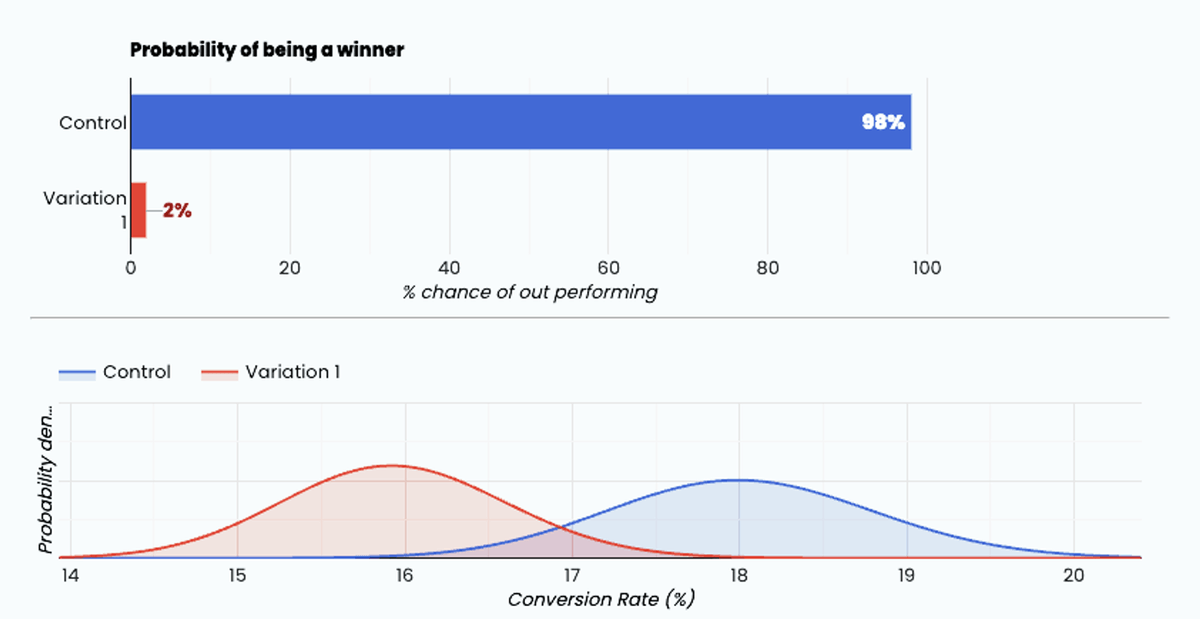This screenshot has width=1200, height=619.
Task: Select the "Probability of being a winner" title
Action: pos(267,49)
